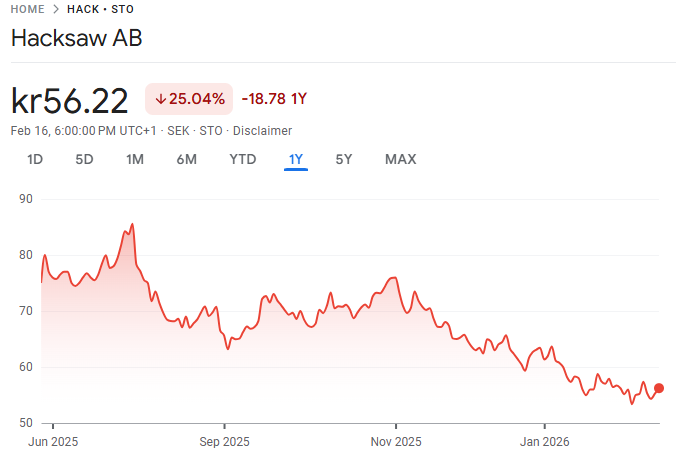Click the breadcrumb chevron arrow icon

pyautogui.click(x=56, y=9)
